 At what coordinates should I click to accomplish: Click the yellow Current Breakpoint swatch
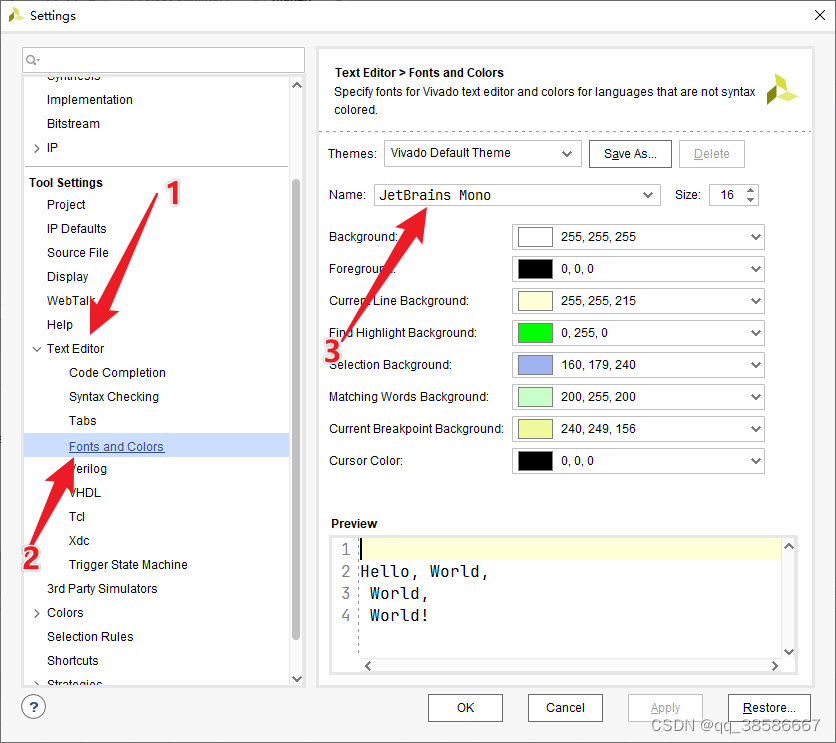tap(535, 429)
